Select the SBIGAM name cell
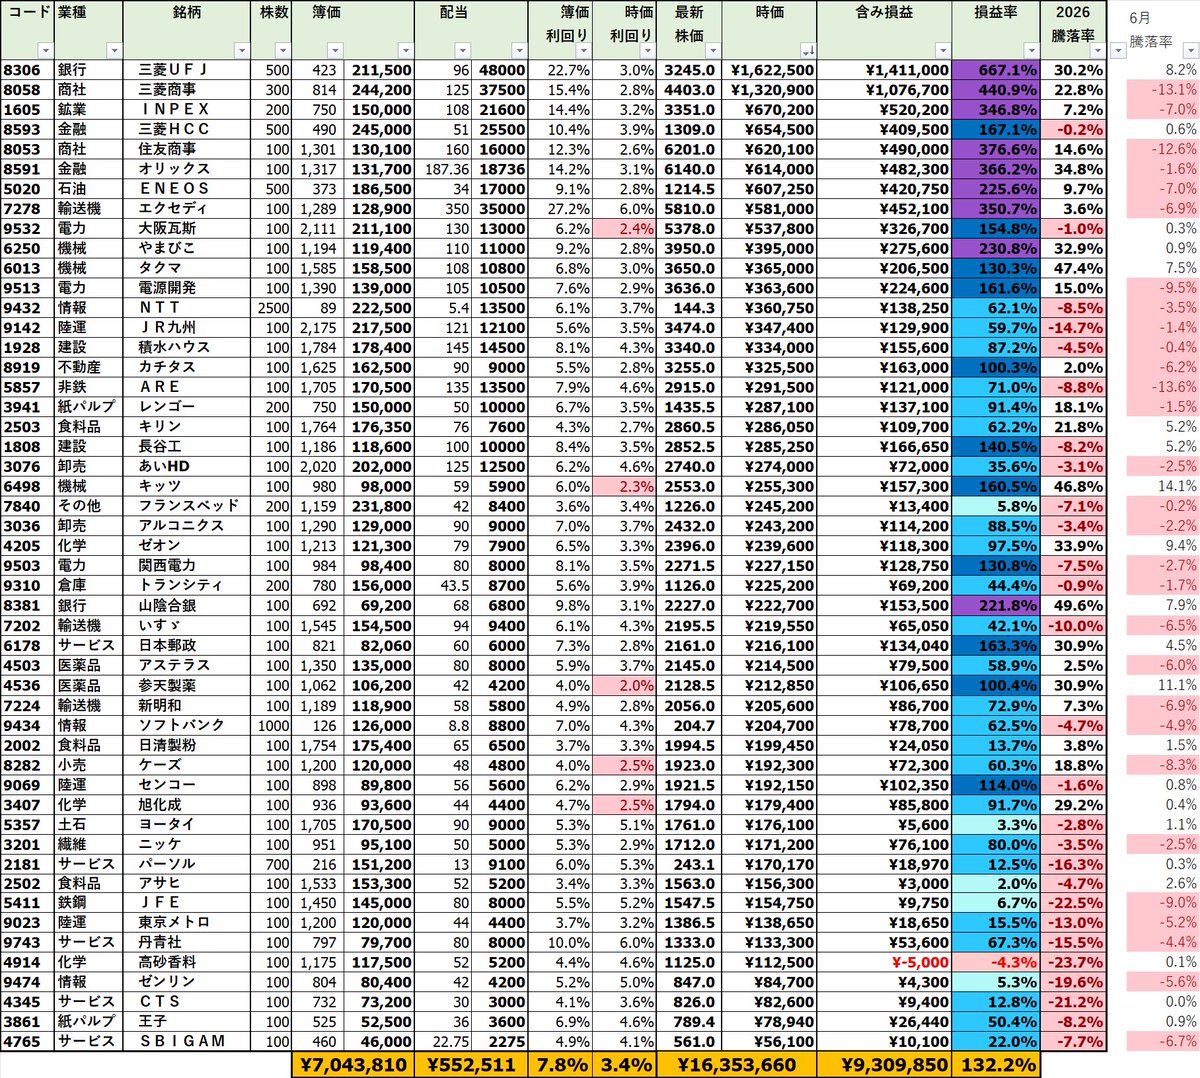1200x1078 pixels. [x=186, y=1041]
